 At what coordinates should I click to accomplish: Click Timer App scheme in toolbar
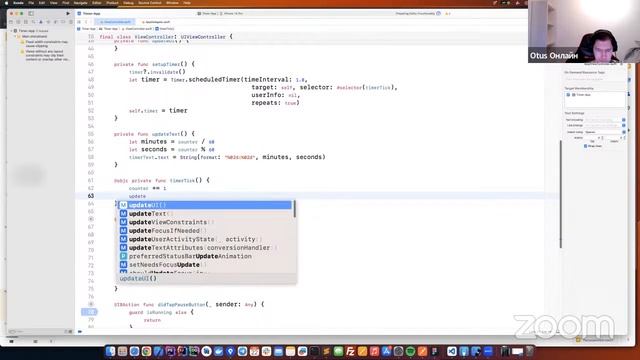207,13
